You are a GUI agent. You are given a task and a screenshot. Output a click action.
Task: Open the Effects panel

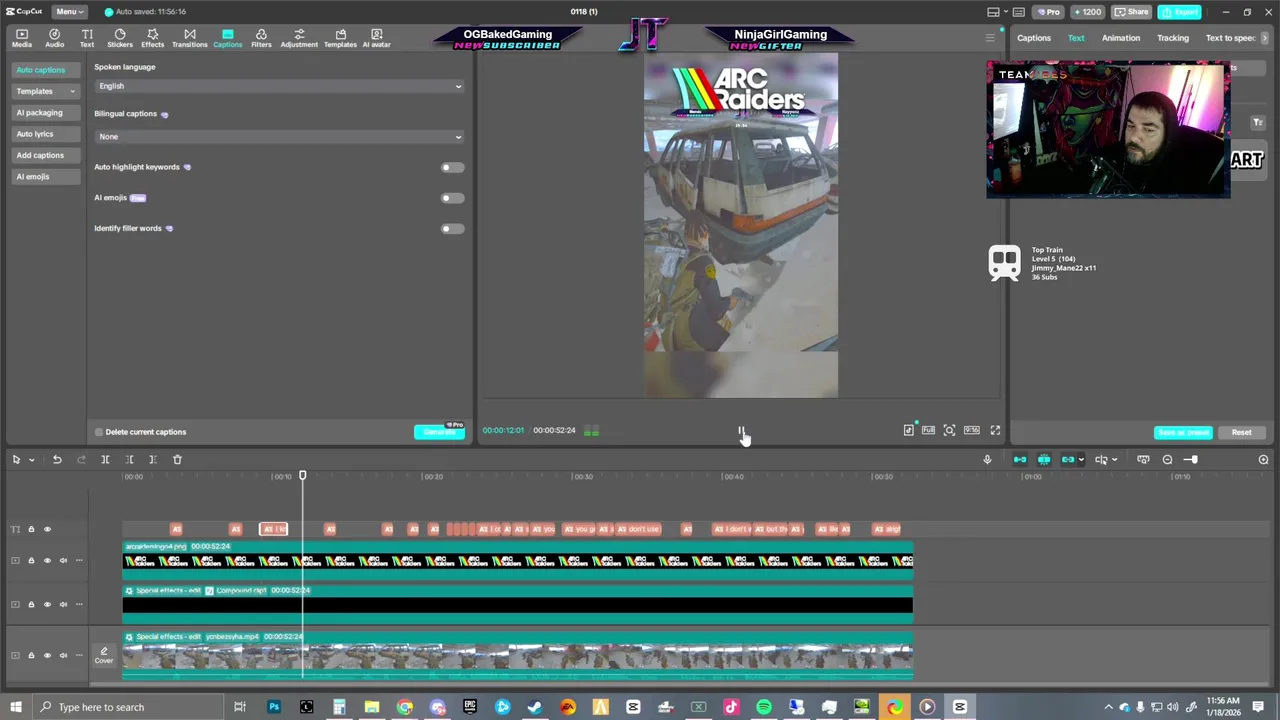tap(153, 38)
